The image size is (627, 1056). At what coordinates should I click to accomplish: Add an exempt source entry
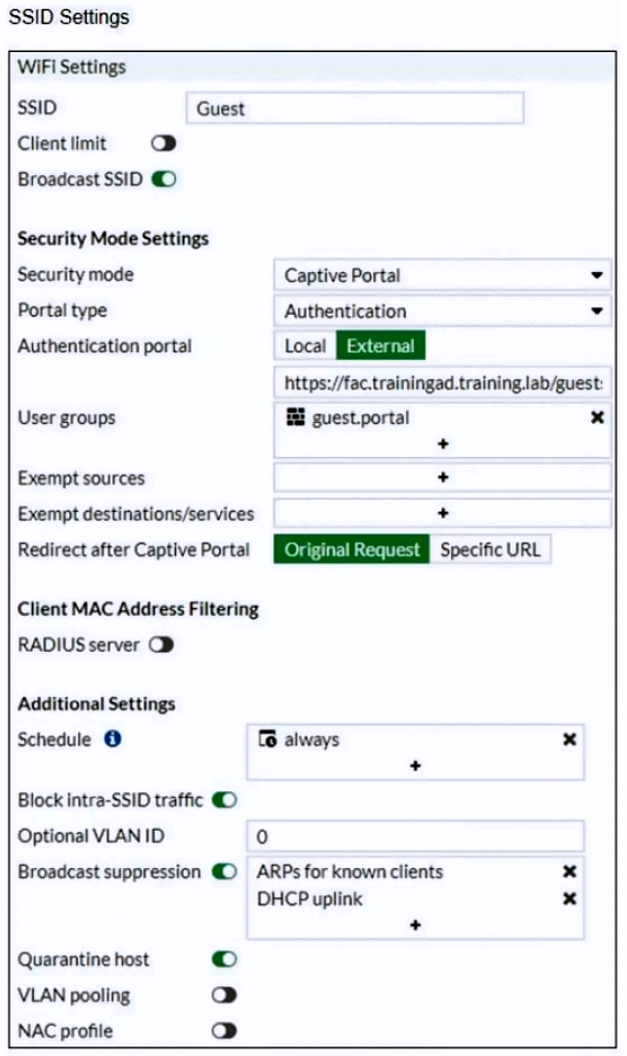point(442,478)
